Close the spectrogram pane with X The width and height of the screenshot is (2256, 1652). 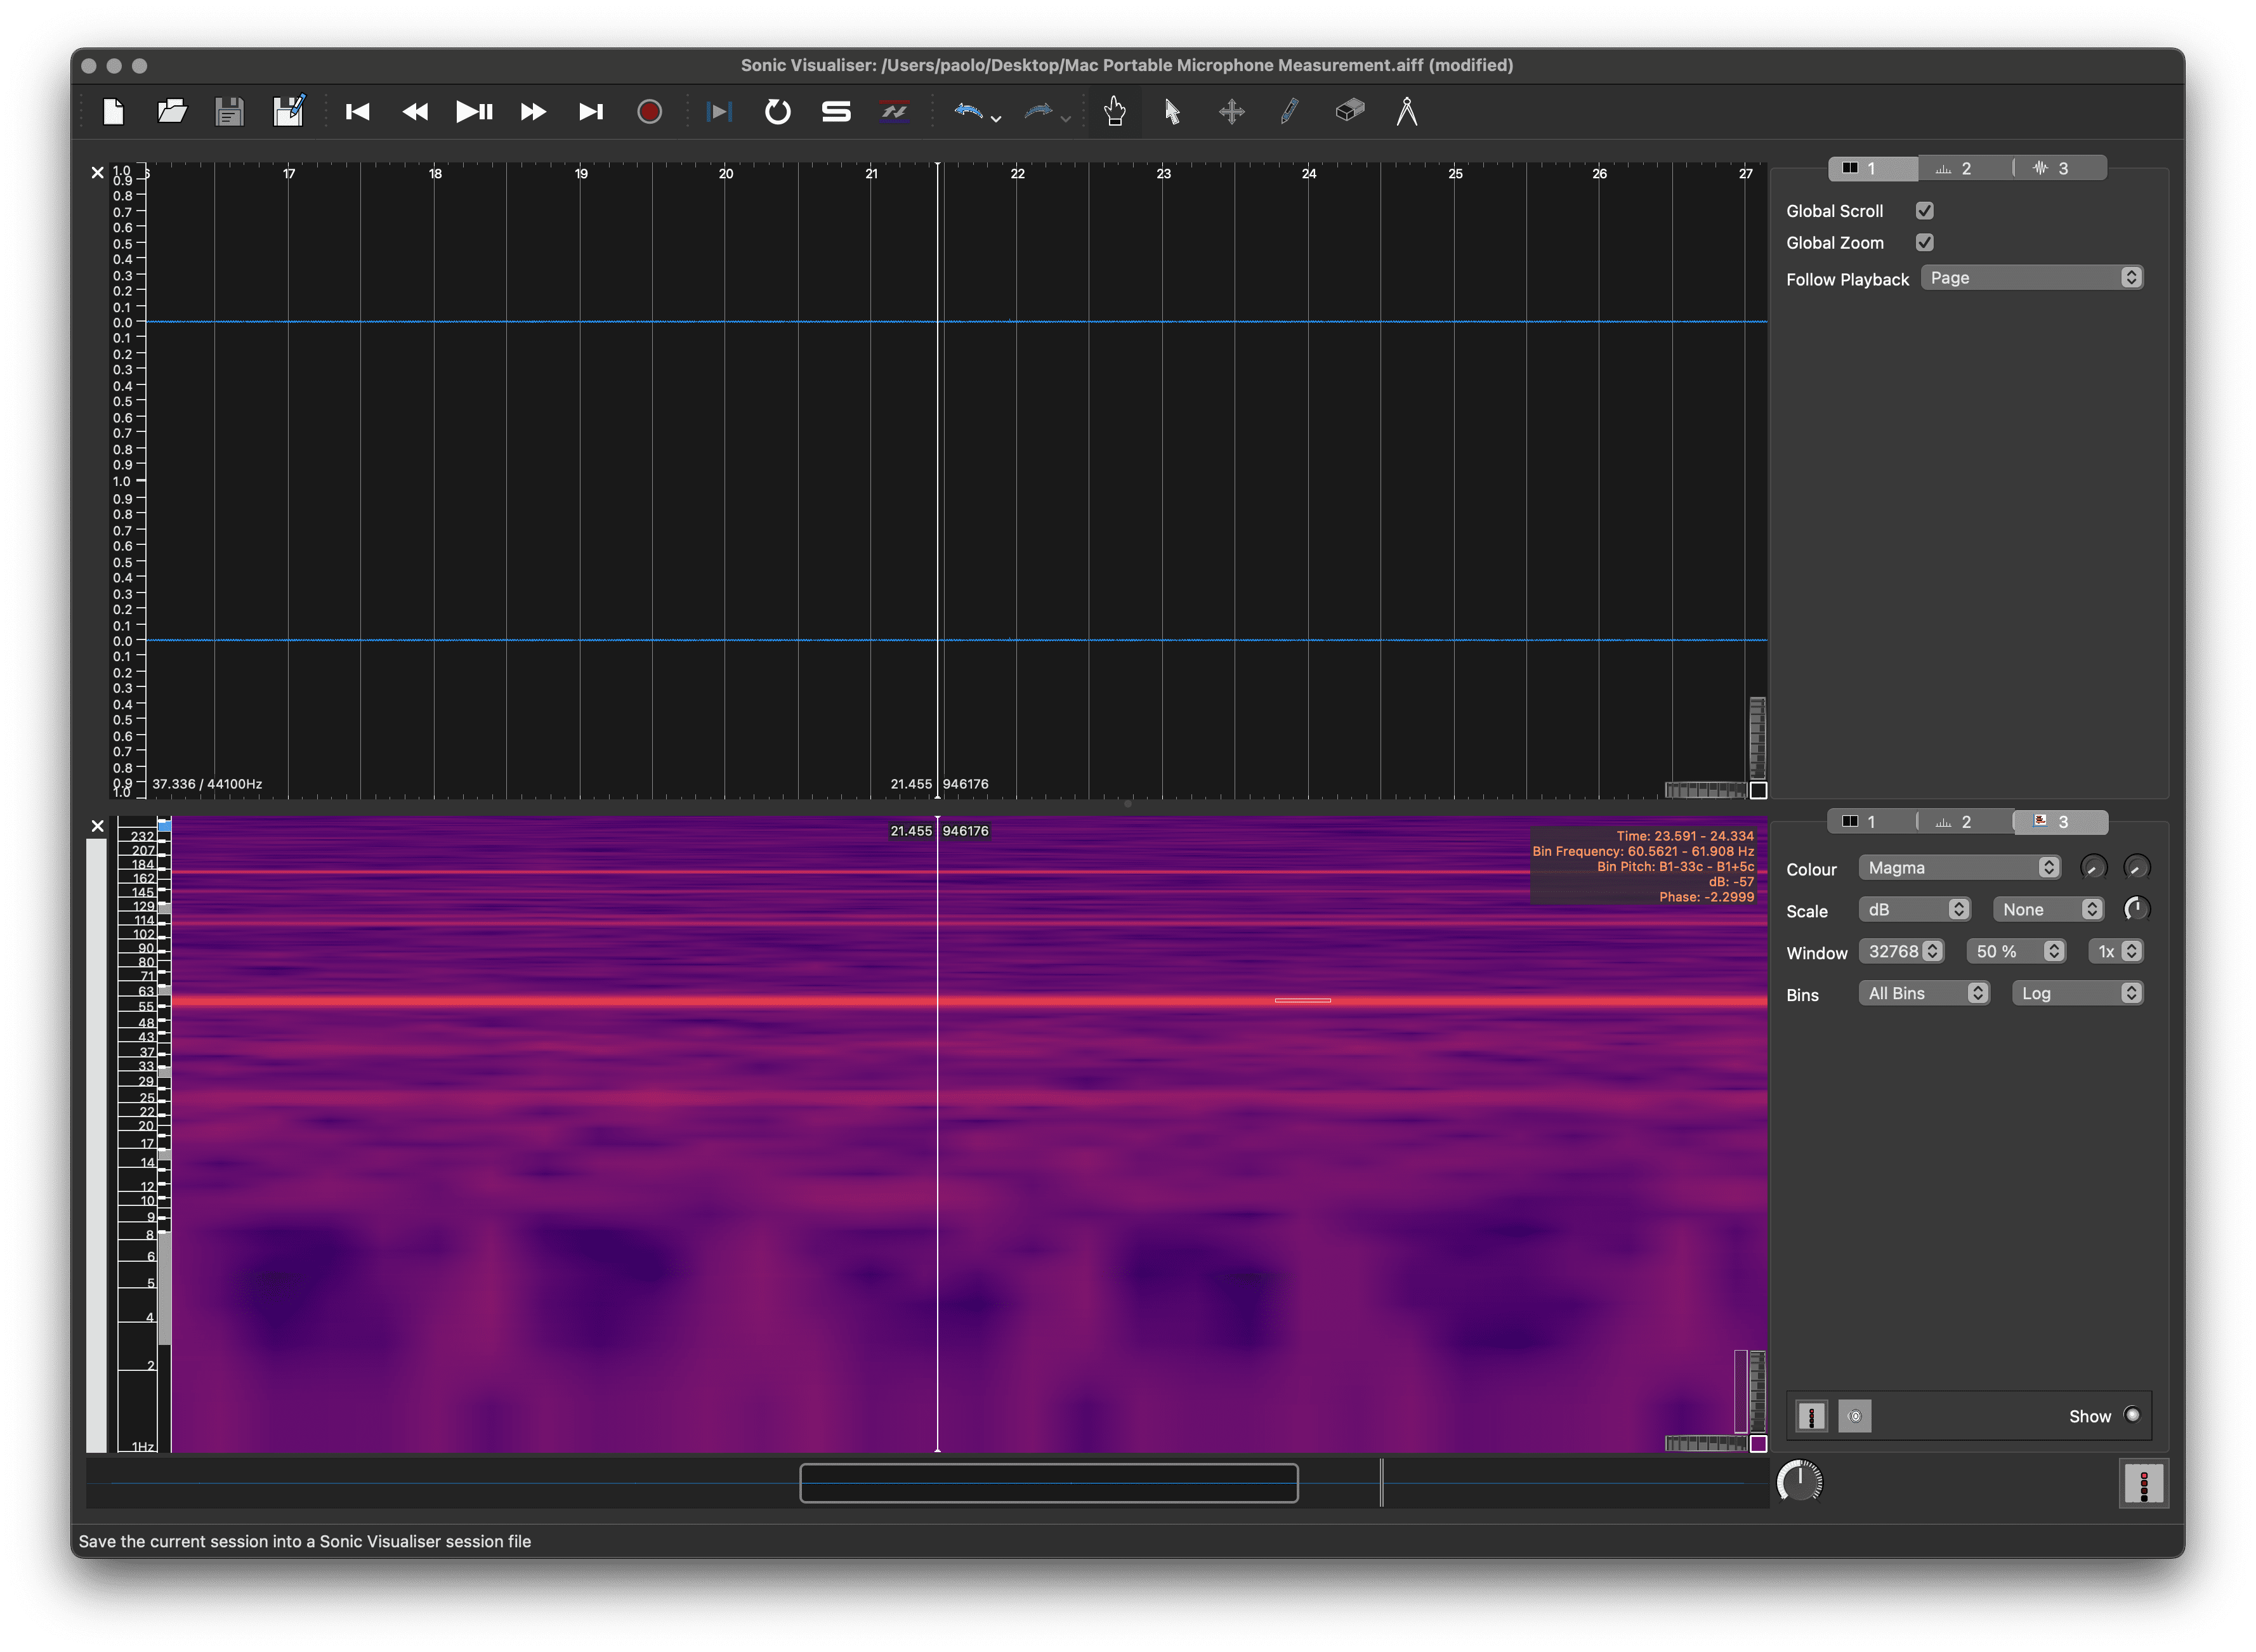point(97,826)
